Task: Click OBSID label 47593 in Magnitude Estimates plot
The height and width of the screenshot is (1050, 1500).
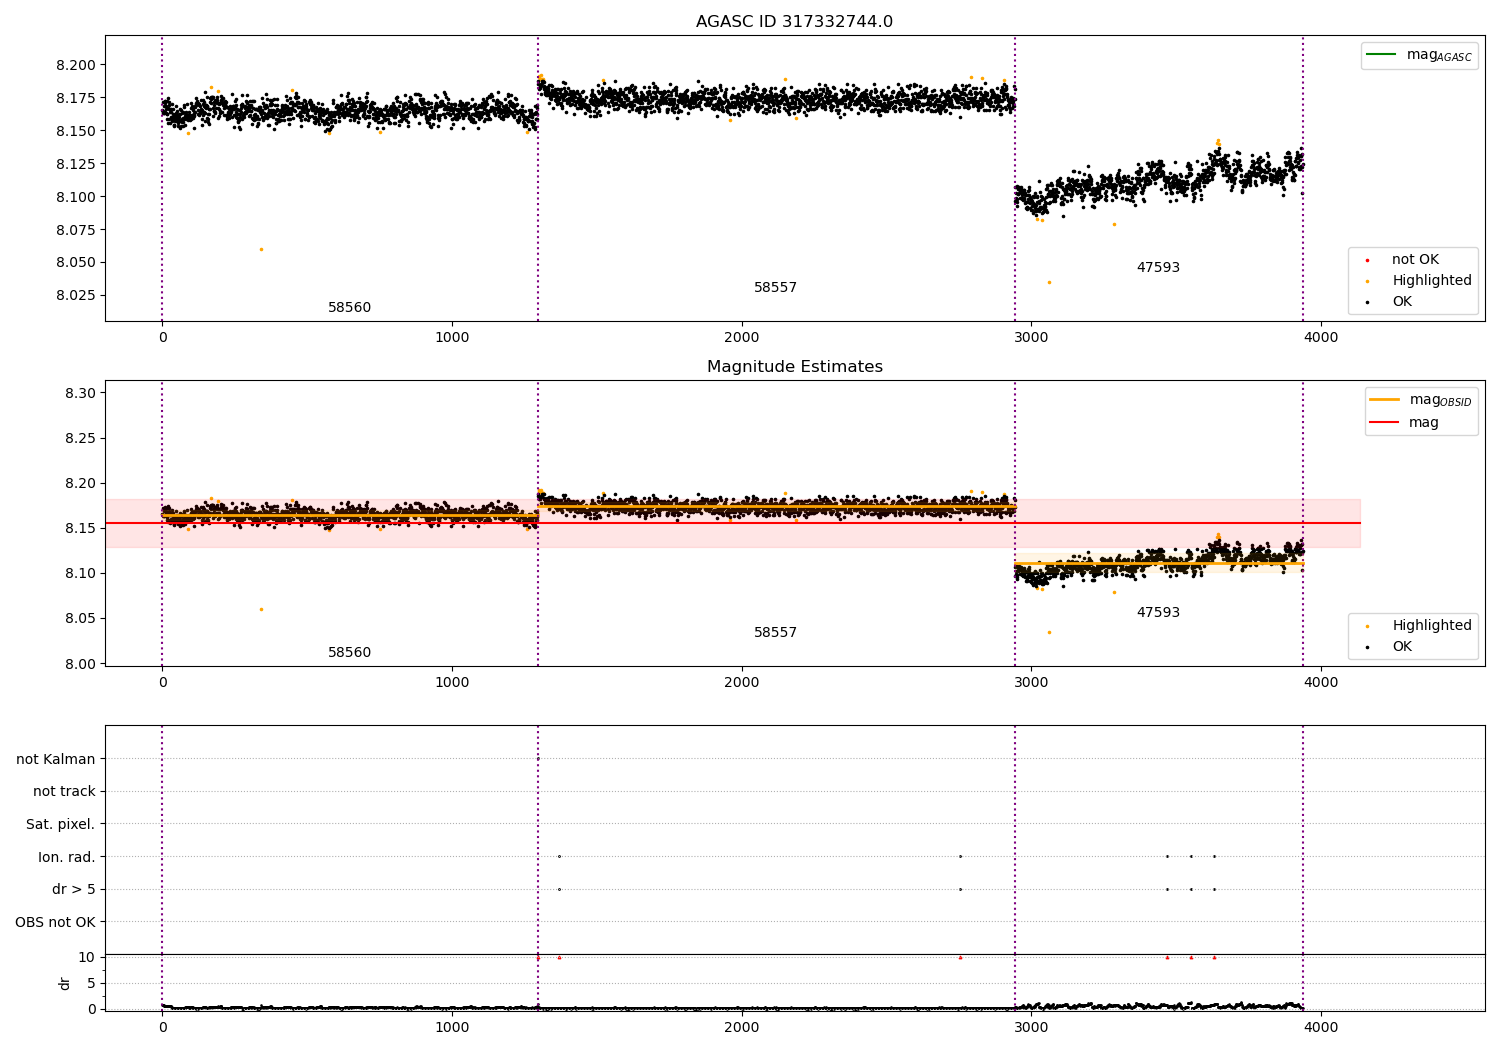Action: pos(1158,613)
